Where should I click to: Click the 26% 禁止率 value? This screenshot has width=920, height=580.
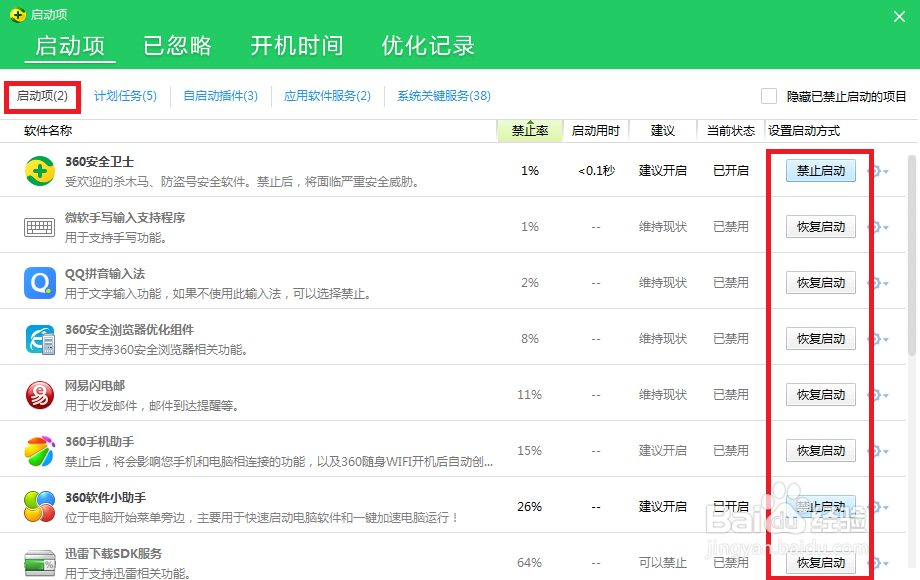[x=529, y=507]
